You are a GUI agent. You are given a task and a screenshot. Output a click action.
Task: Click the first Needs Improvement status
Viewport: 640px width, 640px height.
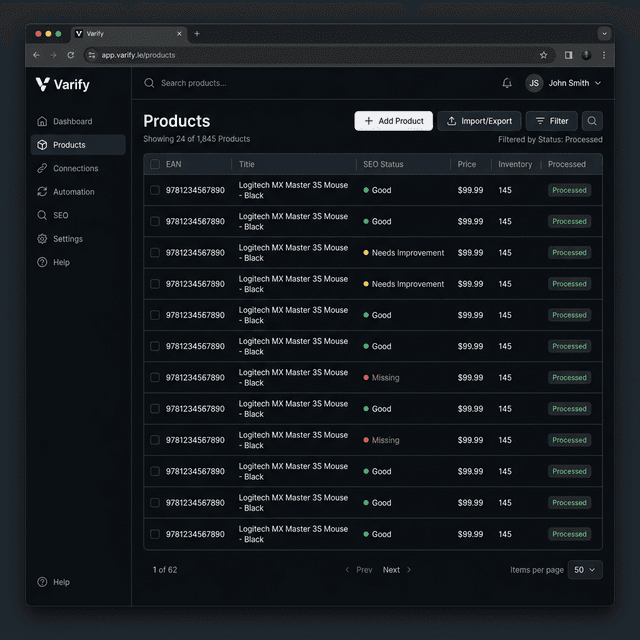pos(404,253)
